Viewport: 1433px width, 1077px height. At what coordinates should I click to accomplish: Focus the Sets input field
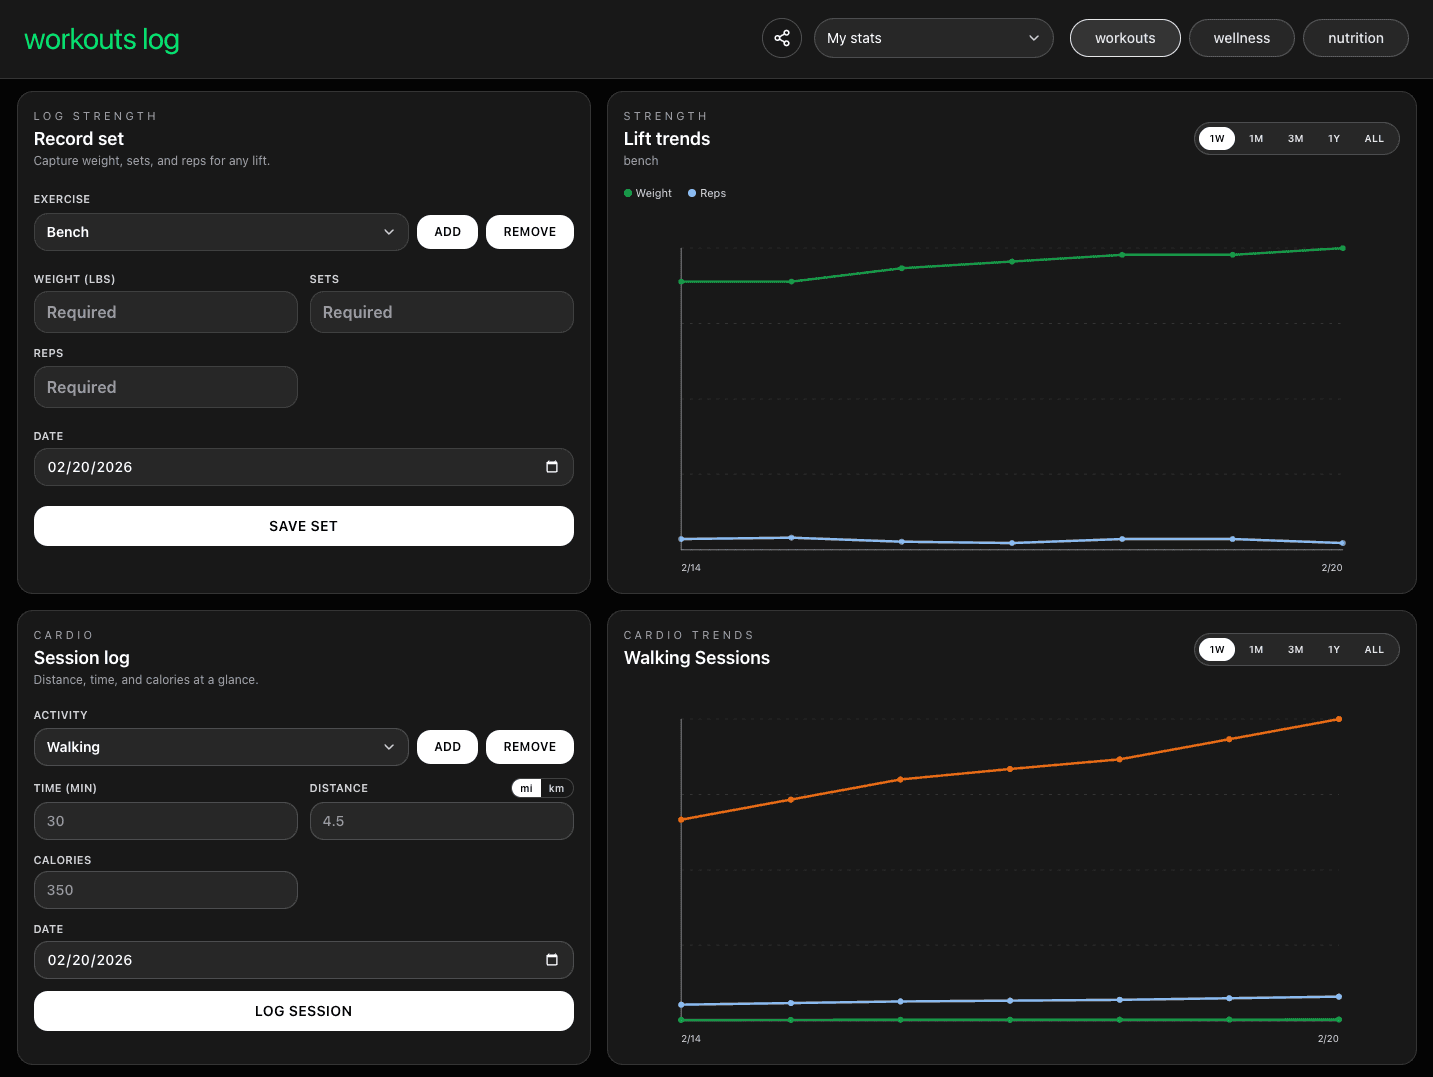click(x=442, y=312)
